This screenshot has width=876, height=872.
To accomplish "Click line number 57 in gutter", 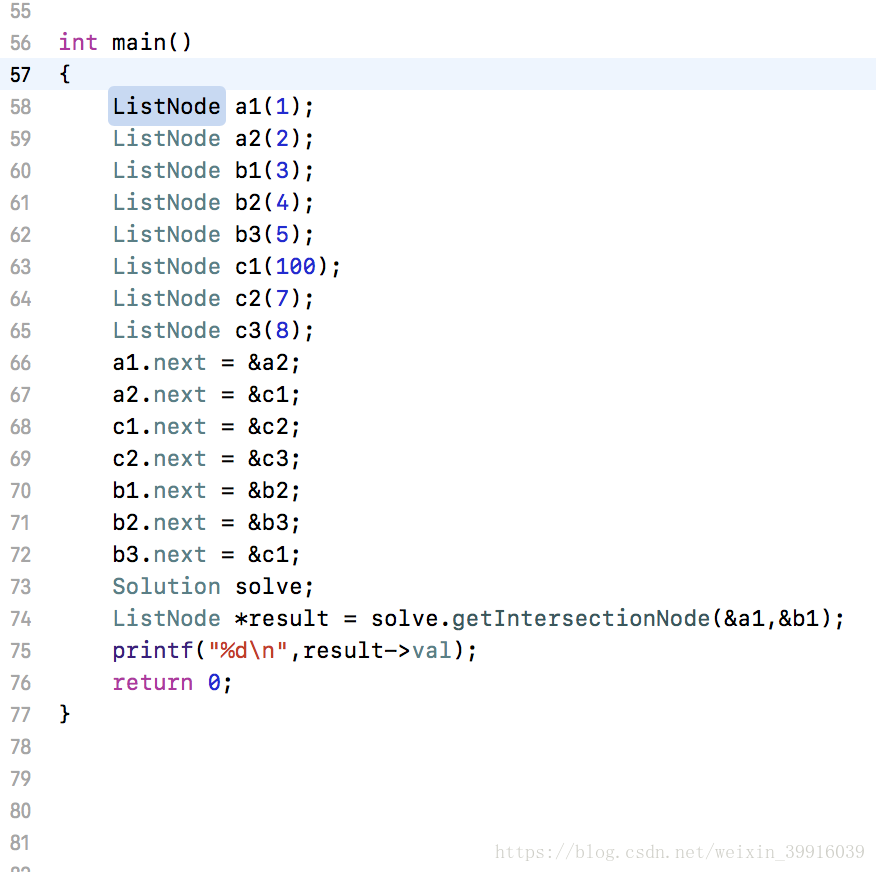I will tap(20, 75).
